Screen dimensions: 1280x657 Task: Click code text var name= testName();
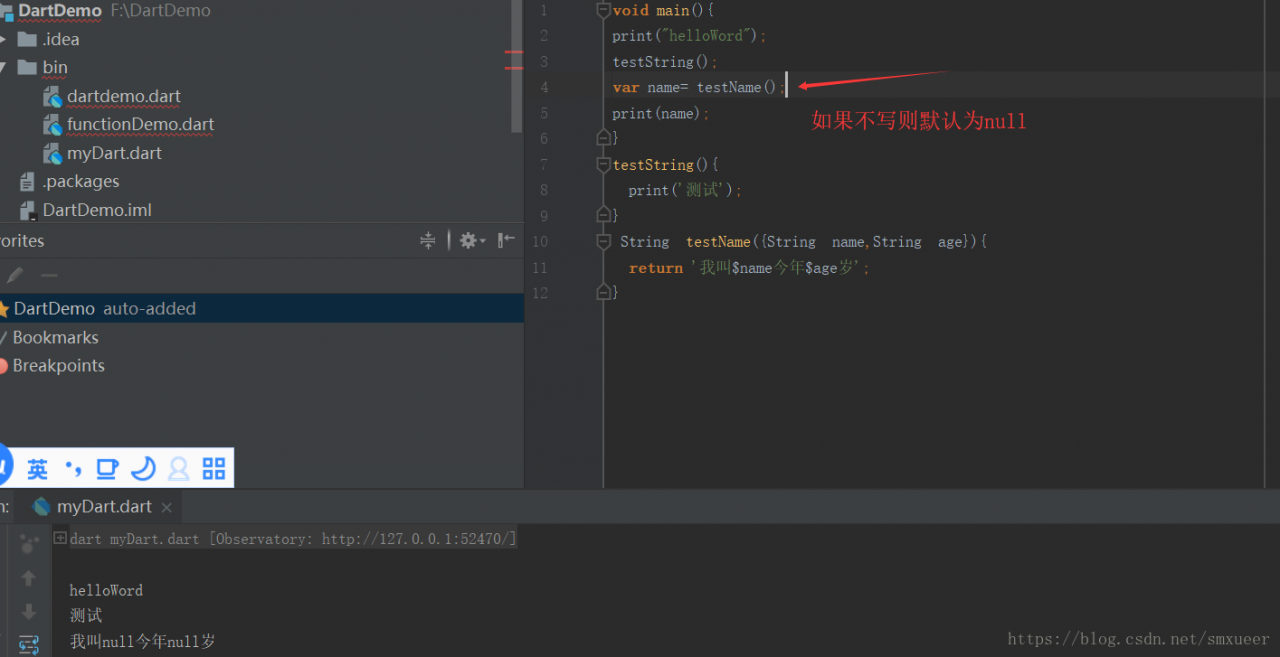pos(698,87)
